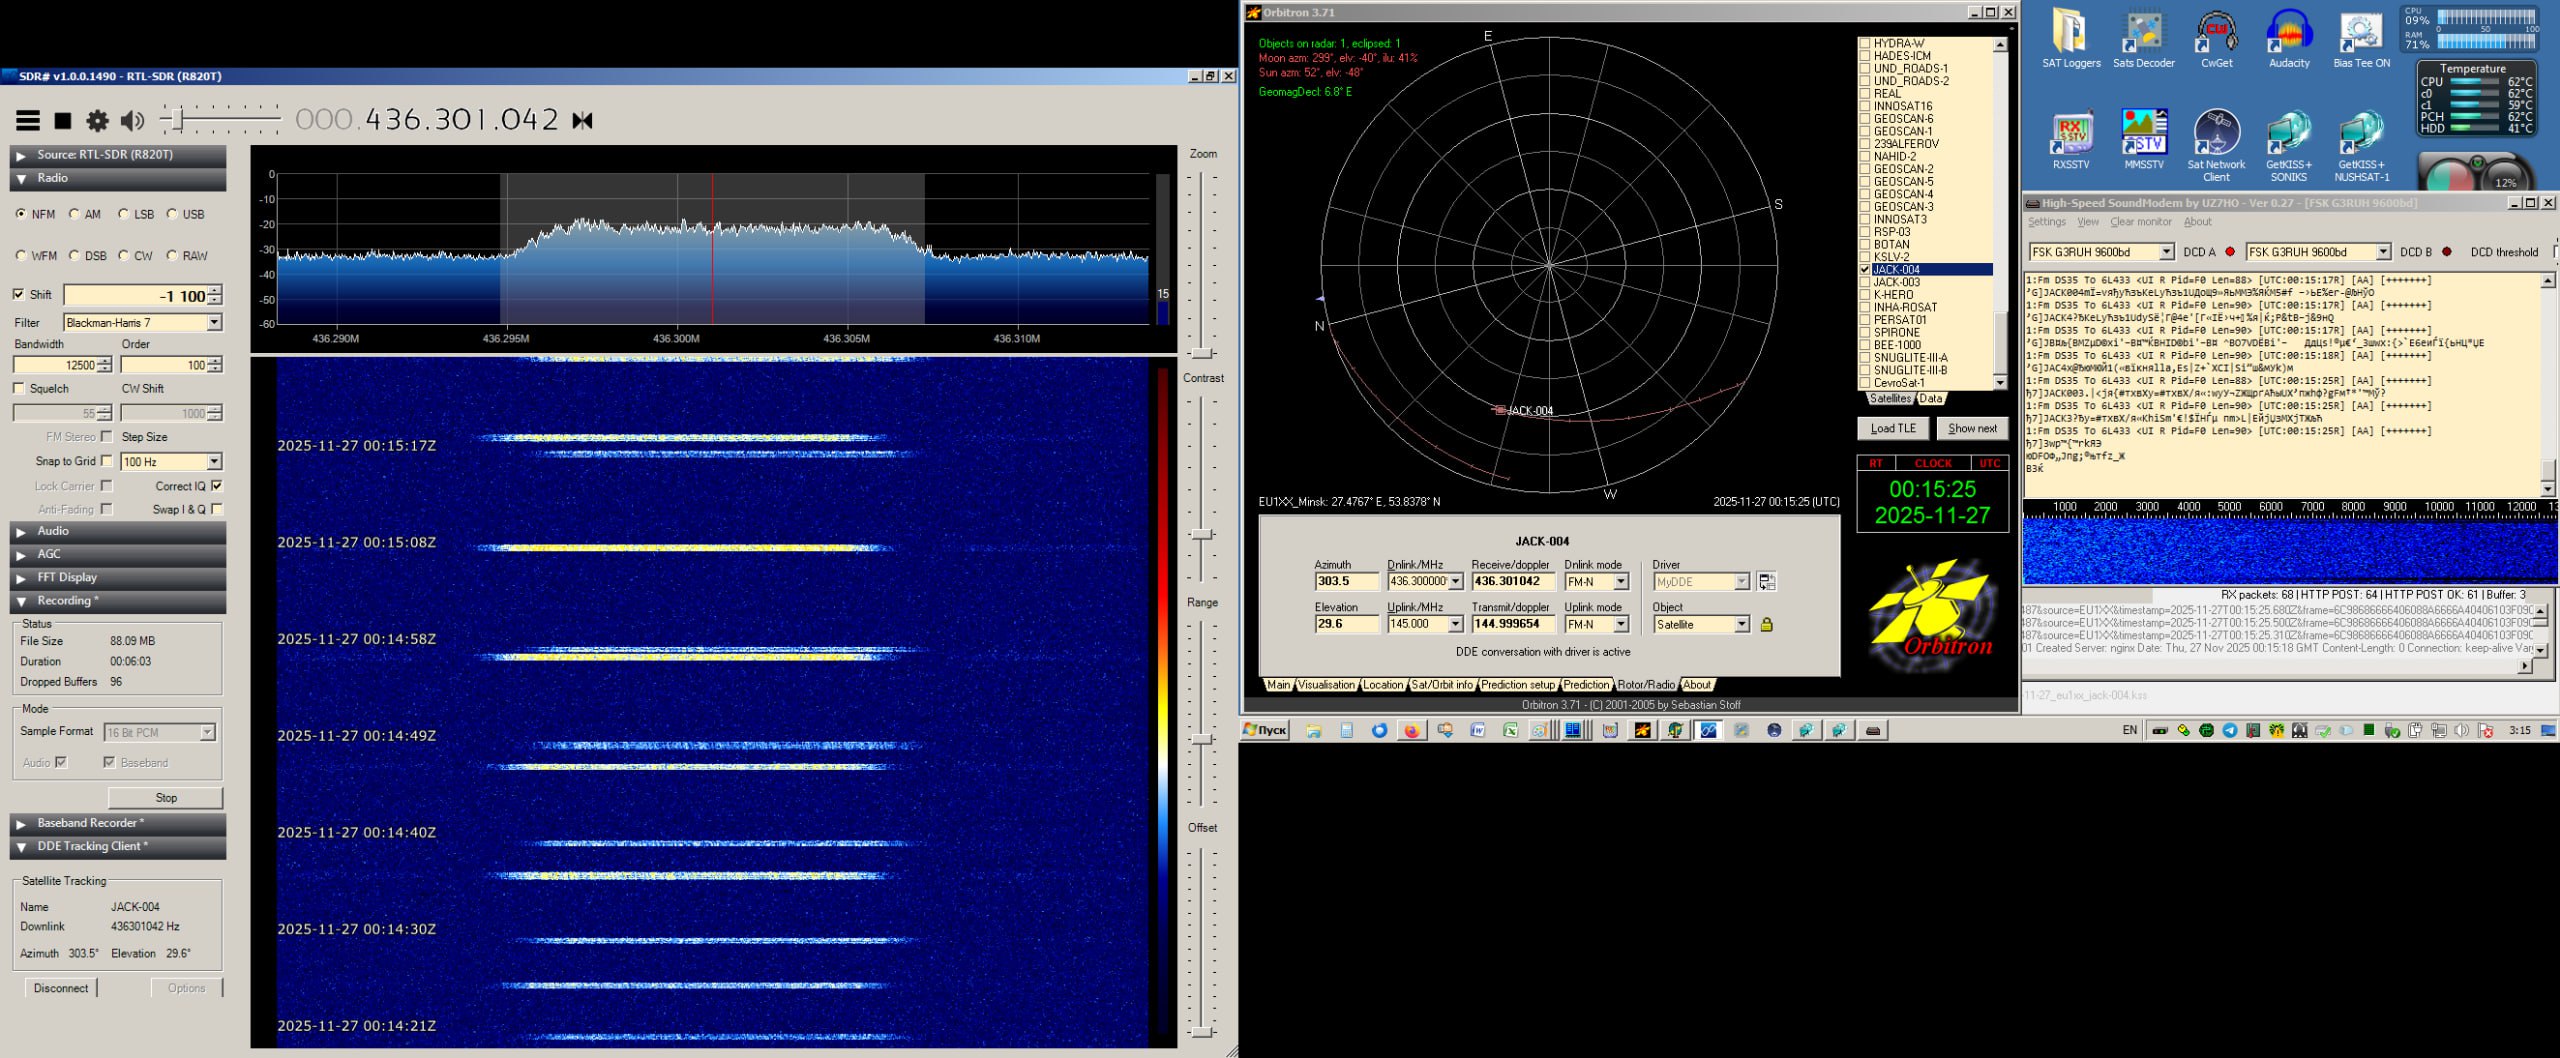Check the JACK-003 satellite in list
This screenshot has height=1058, width=2560.
click(1865, 283)
